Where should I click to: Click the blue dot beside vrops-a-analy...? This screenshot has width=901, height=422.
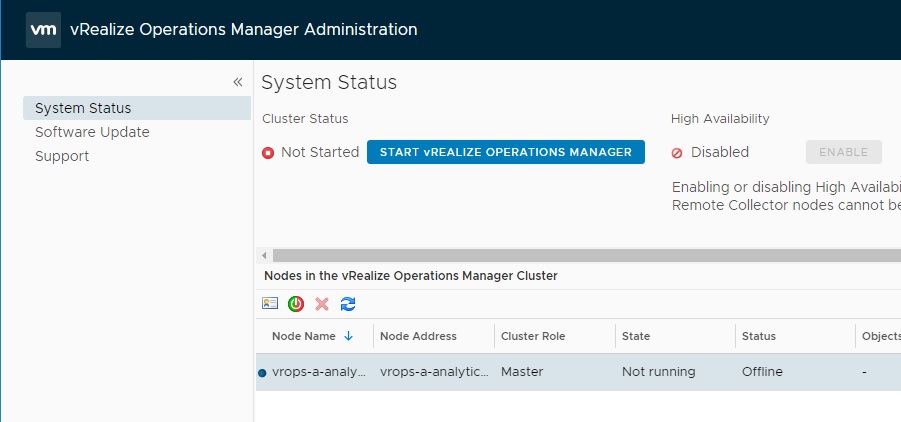263,373
